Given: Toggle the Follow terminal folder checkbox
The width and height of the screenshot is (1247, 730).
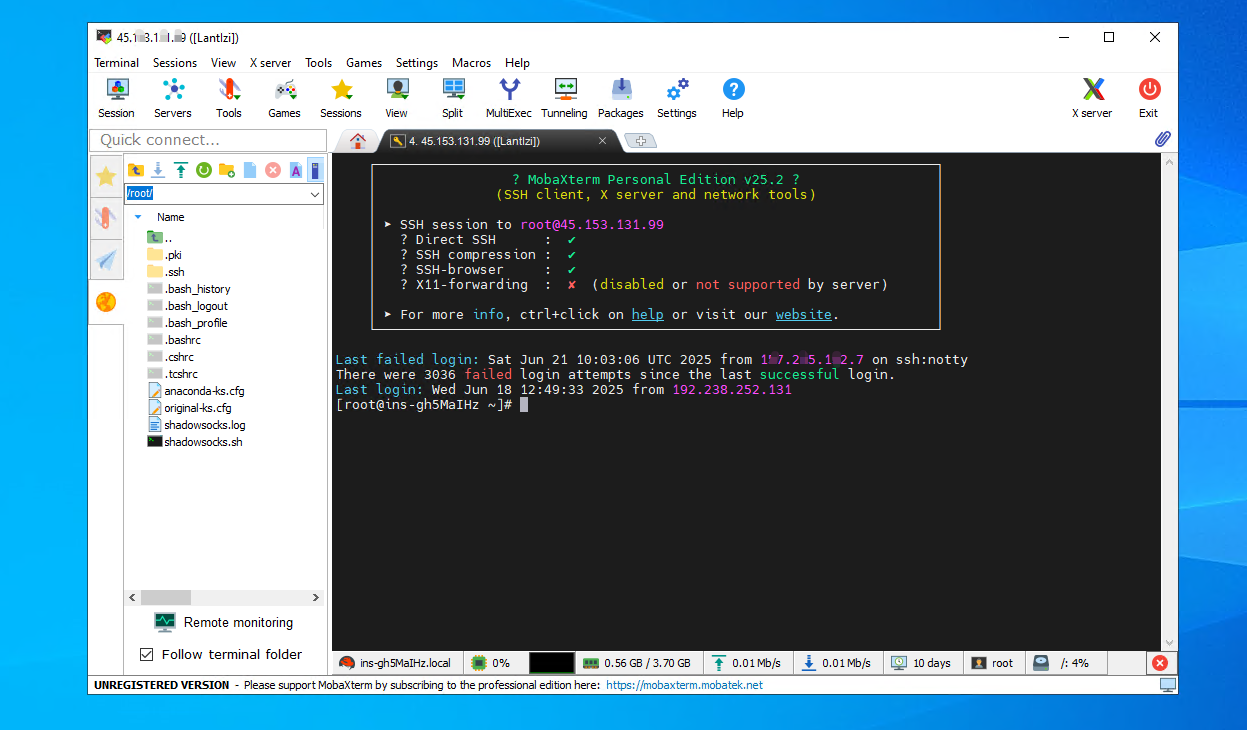Looking at the screenshot, I should [x=147, y=654].
